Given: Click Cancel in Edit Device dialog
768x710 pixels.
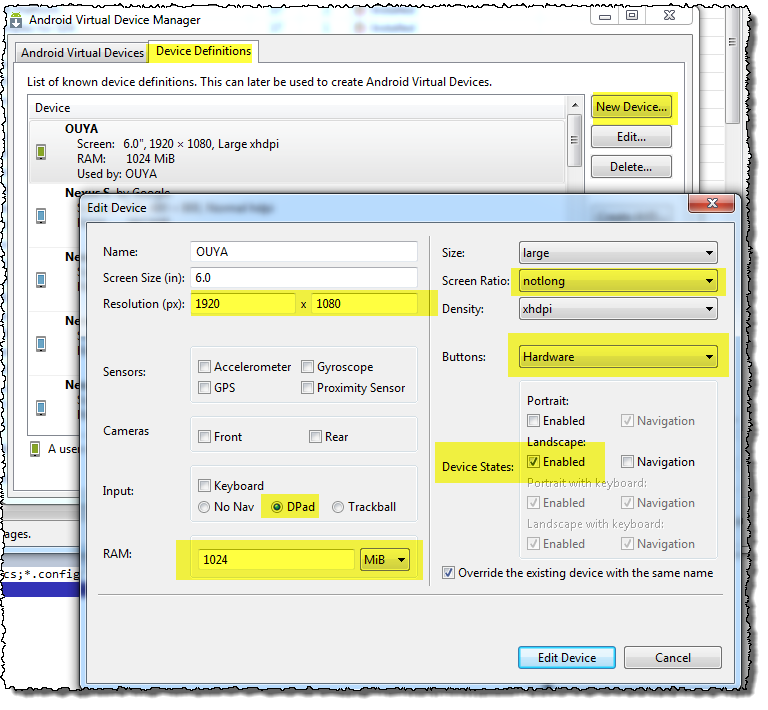Looking at the screenshot, I should 672,657.
